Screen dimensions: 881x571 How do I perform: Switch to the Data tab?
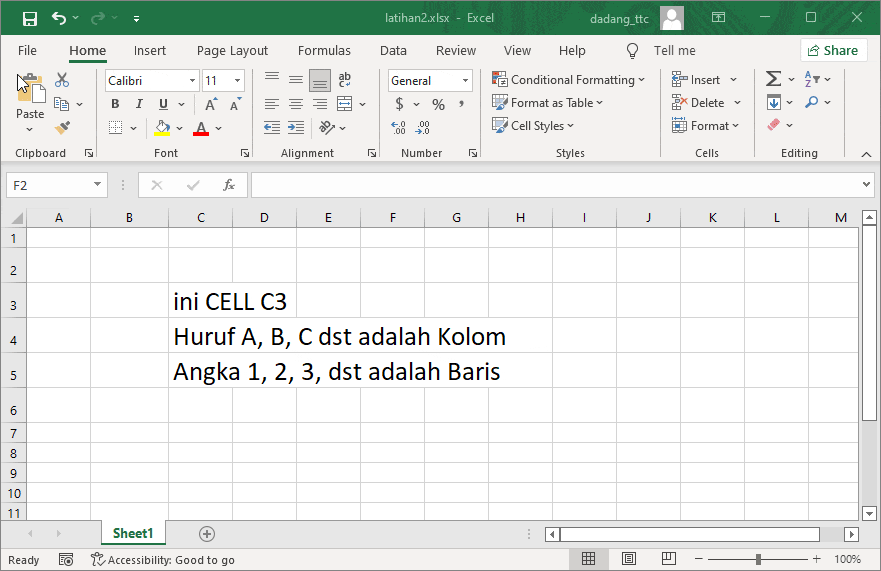pyautogui.click(x=393, y=51)
